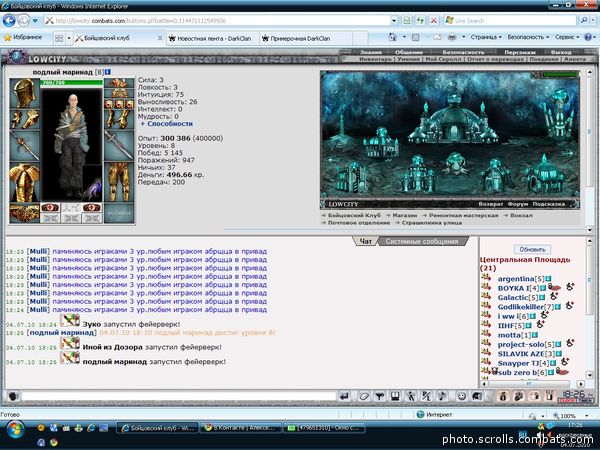600x450 pixels.
Task: Click the info icon next to SILAVIK AZE
Action: click(x=559, y=354)
